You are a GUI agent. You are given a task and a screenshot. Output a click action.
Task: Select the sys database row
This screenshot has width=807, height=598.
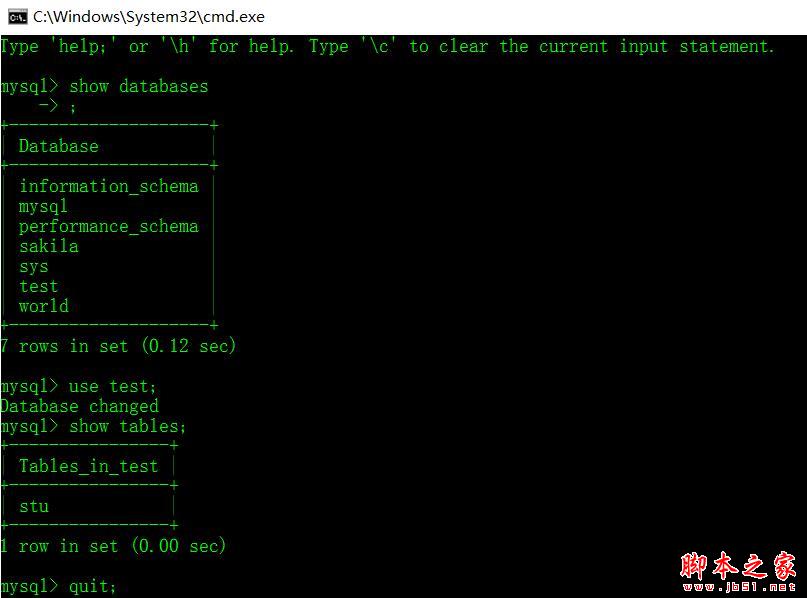(33, 267)
